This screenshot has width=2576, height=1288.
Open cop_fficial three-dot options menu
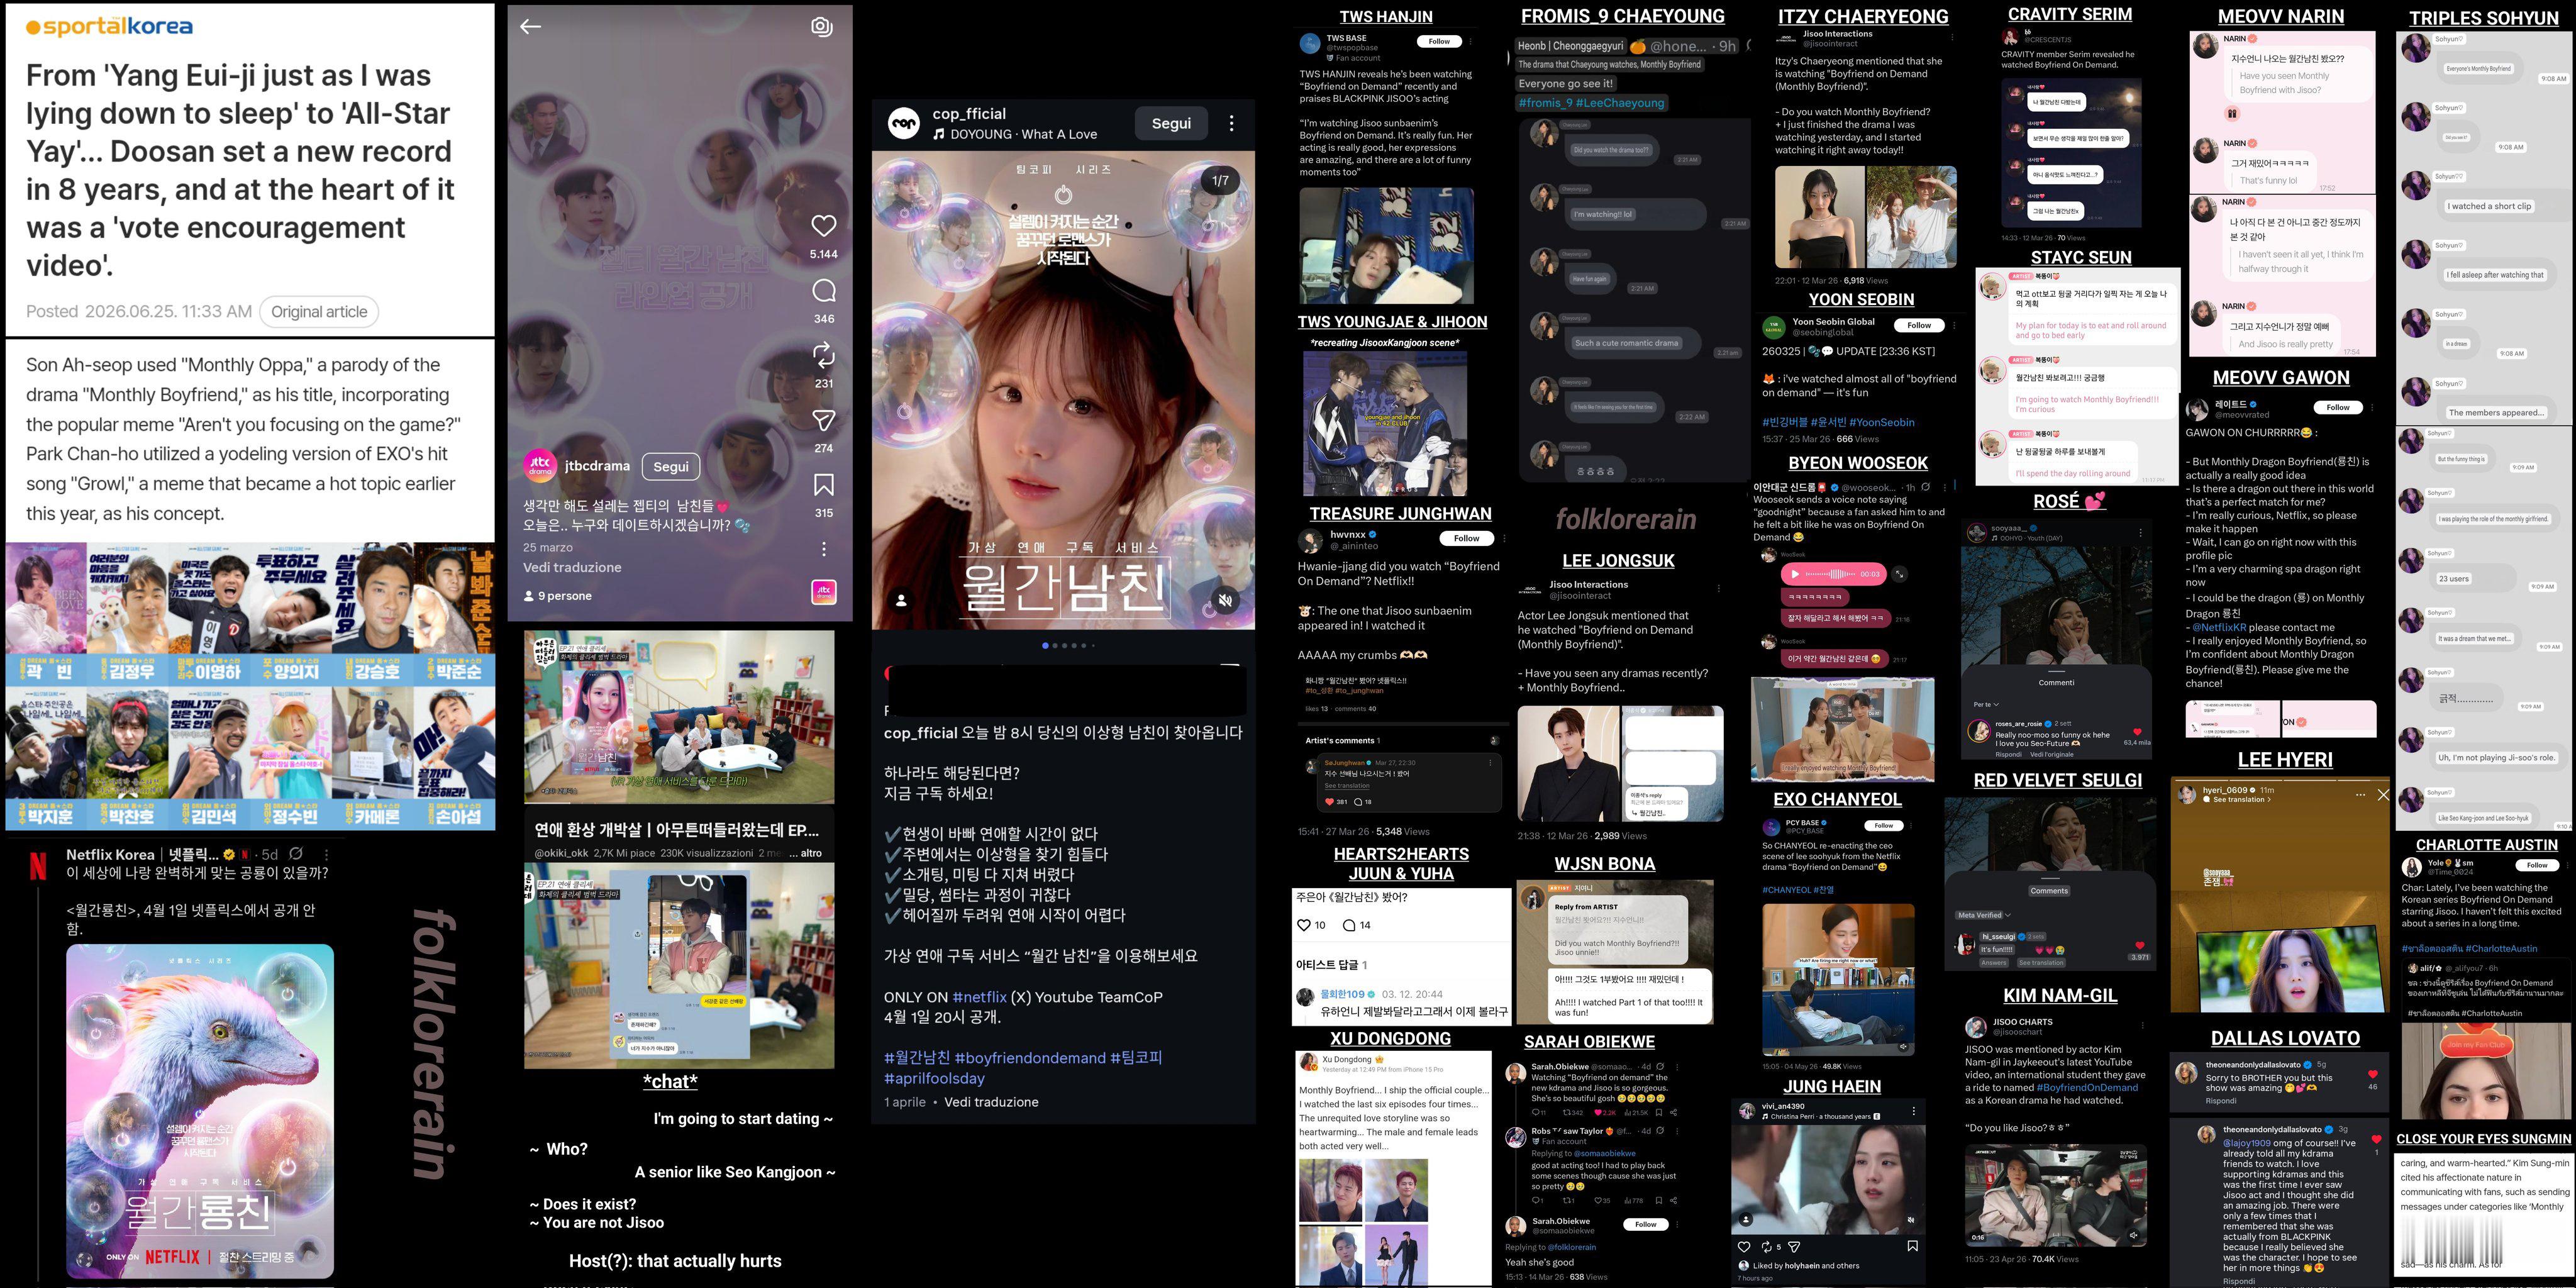(1231, 123)
